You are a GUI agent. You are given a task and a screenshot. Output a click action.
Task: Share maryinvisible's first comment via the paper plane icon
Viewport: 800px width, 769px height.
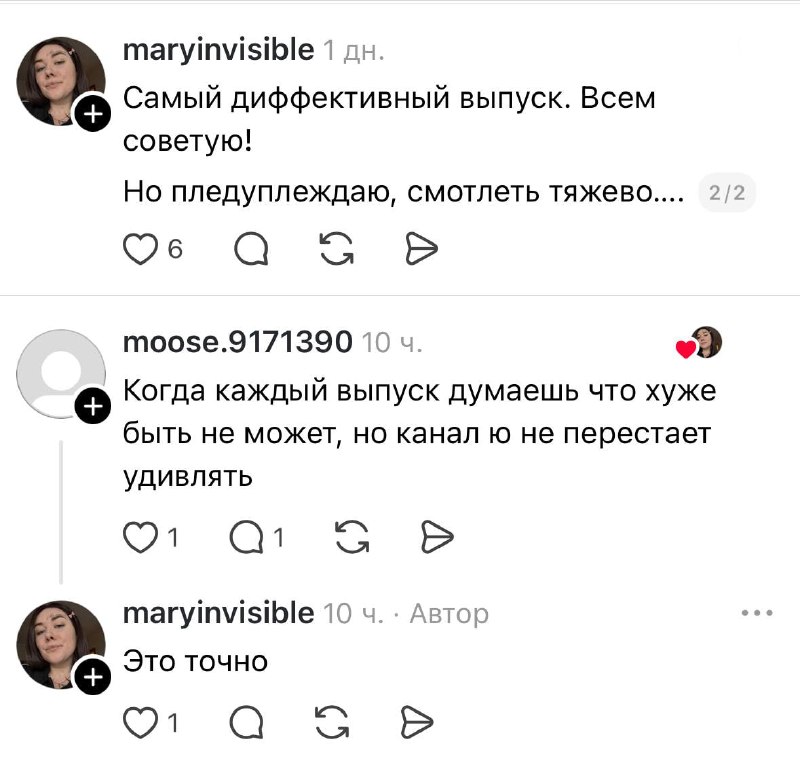(424, 248)
